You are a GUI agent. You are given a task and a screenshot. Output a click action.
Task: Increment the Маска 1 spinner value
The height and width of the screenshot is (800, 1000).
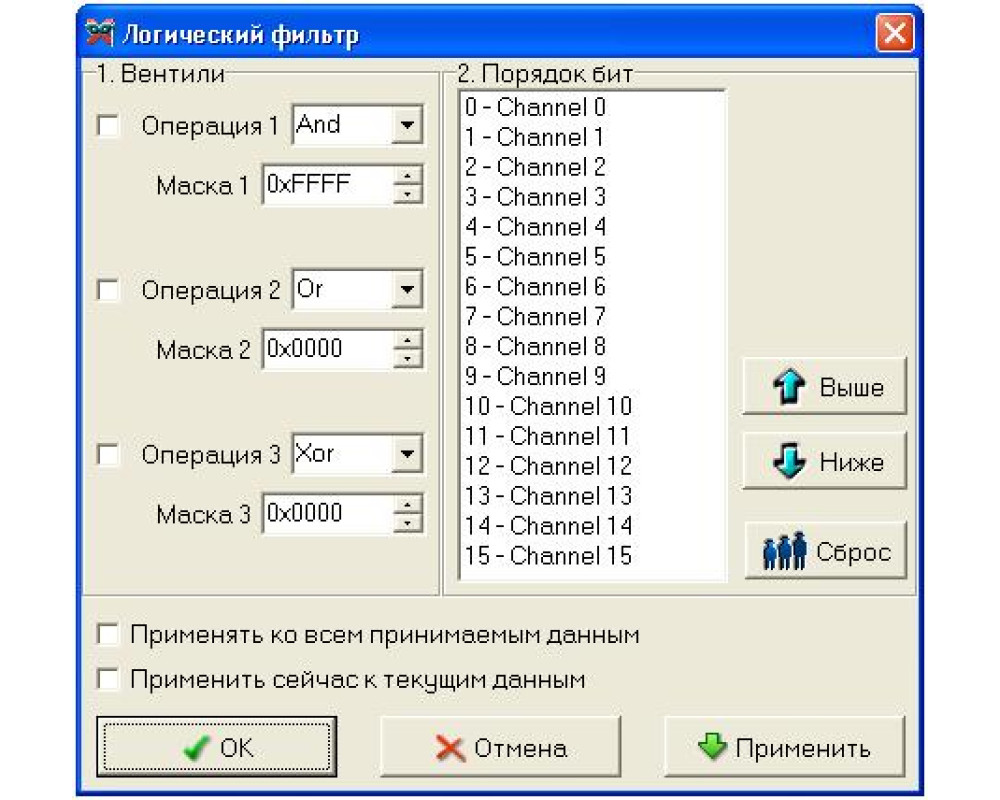point(408,177)
